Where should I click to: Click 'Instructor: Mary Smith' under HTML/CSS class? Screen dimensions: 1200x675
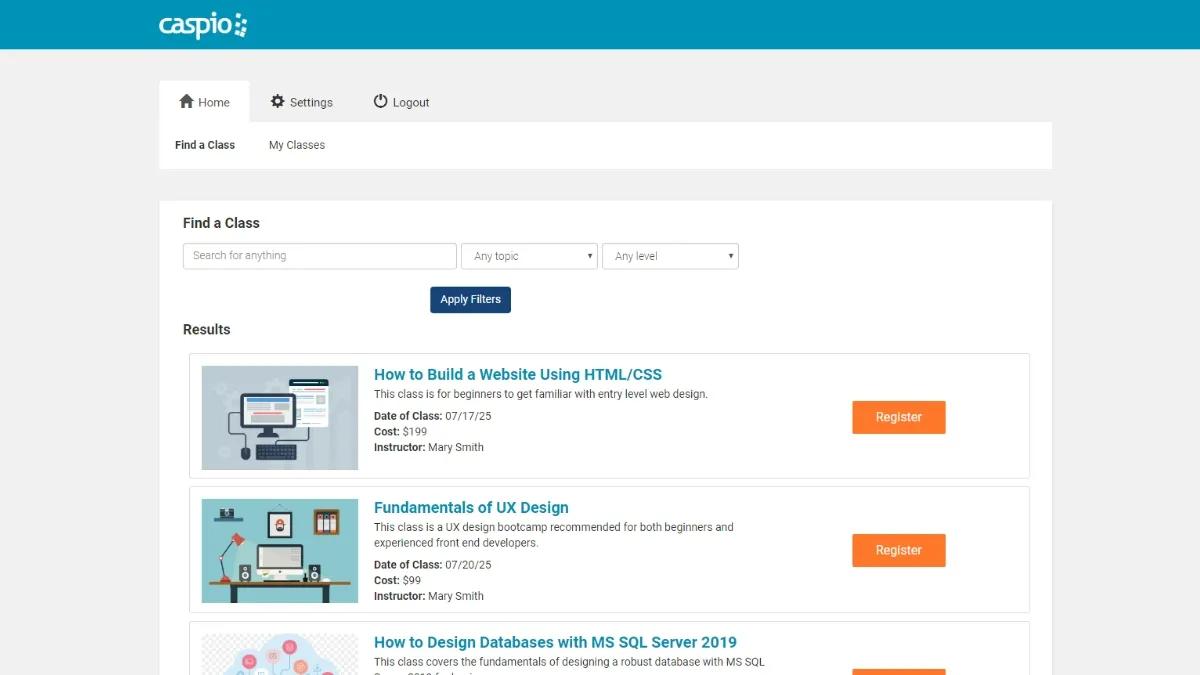429,447
